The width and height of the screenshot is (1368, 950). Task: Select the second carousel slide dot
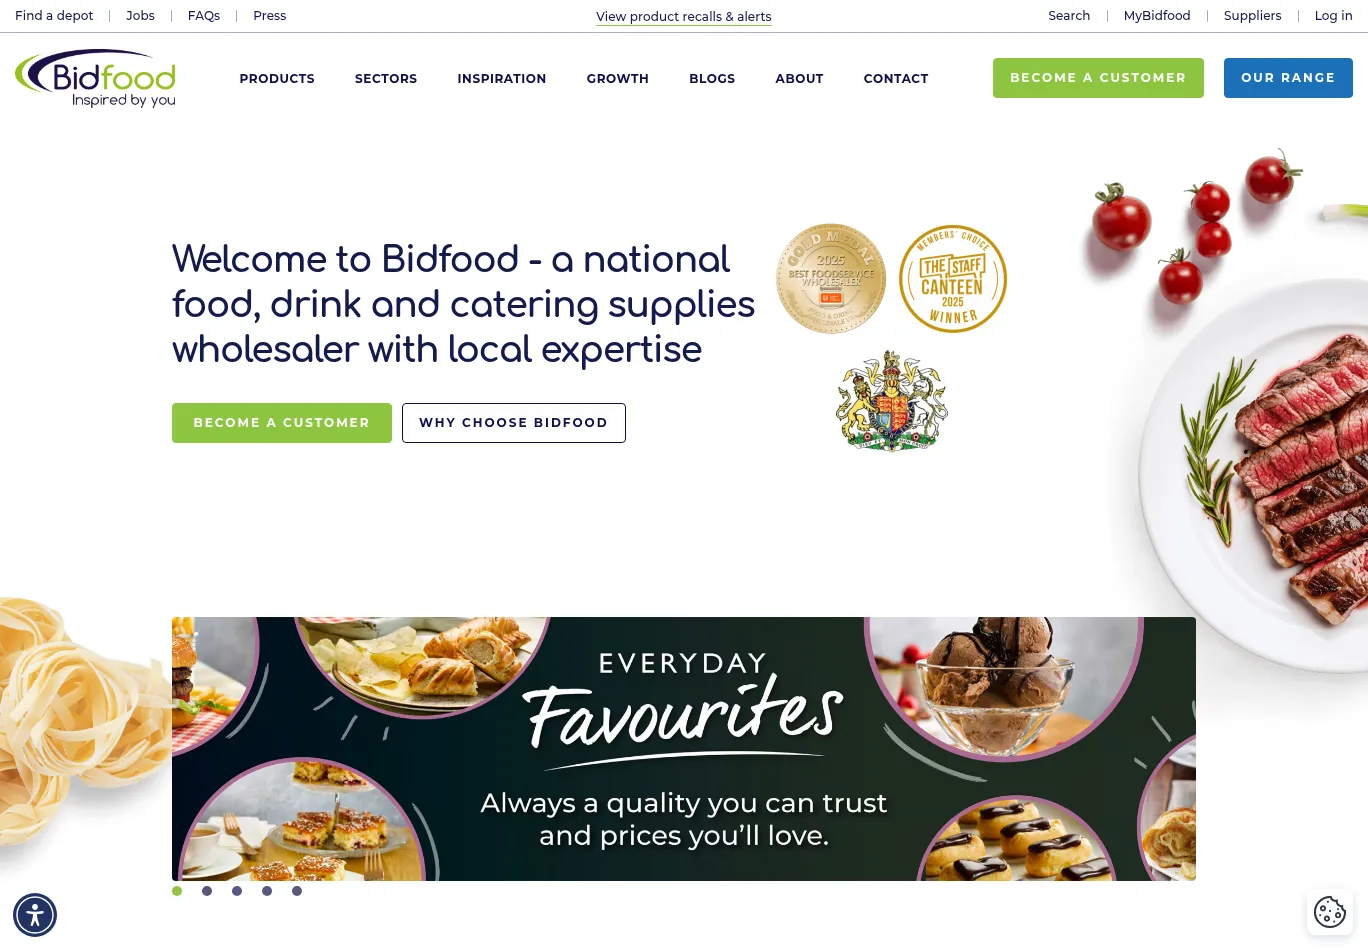[207, 891]
